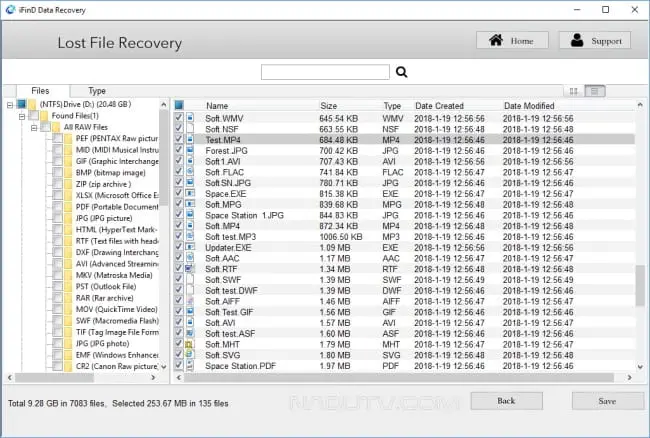The image size is (650, 438).
Task: Select the JPG (JPG picture) tree item
Action: pos(104,218)
